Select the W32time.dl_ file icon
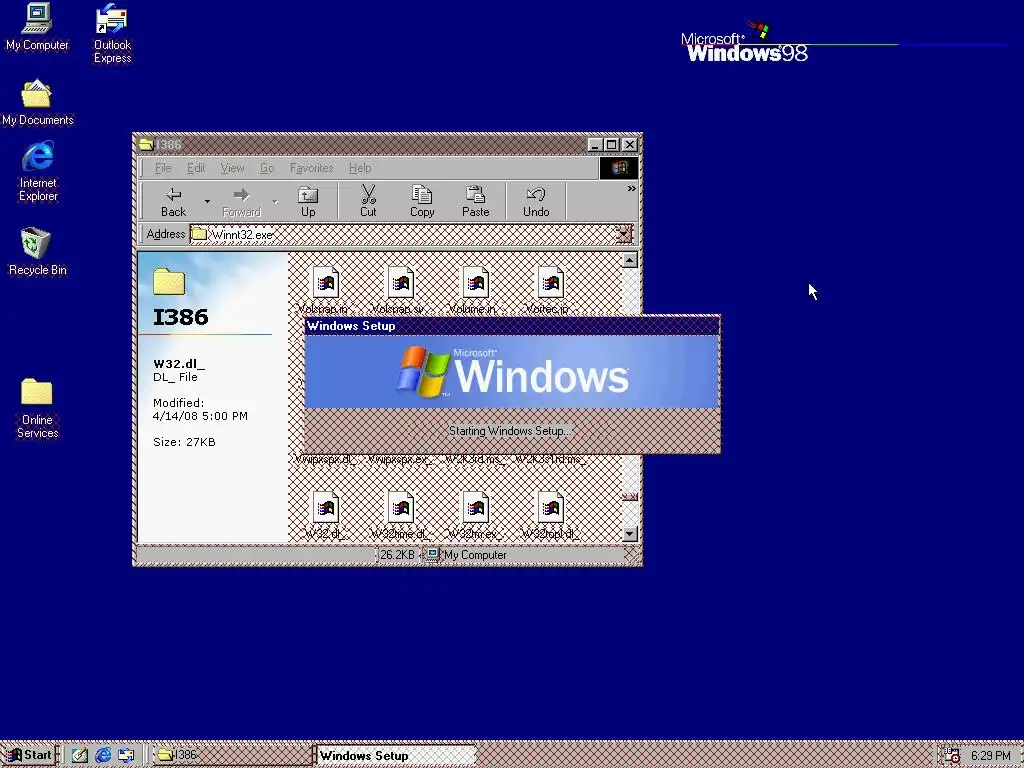 point(400,507)
